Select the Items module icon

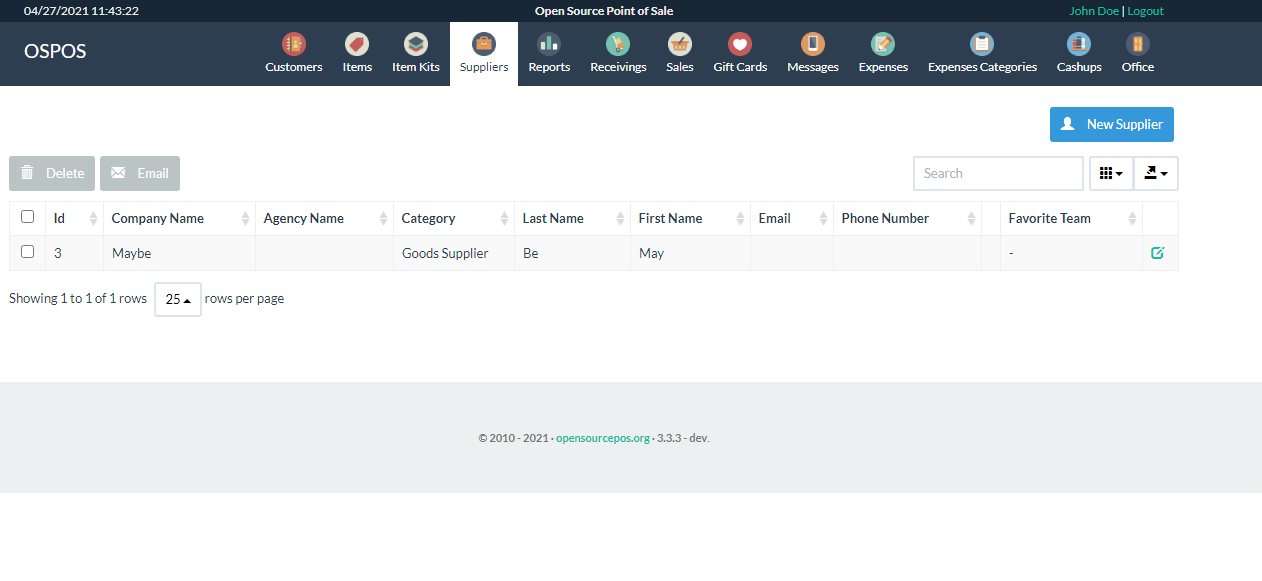pos(356,45)
